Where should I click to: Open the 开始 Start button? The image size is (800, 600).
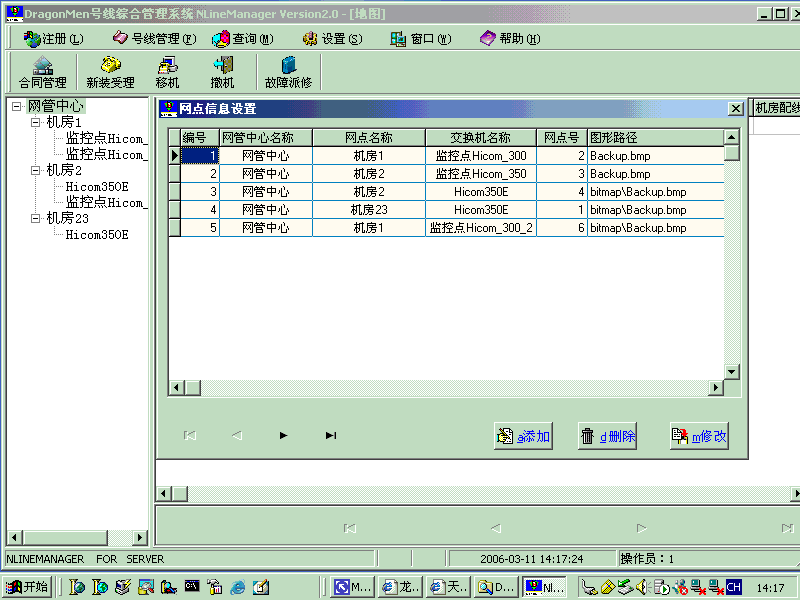pos(27,587)
